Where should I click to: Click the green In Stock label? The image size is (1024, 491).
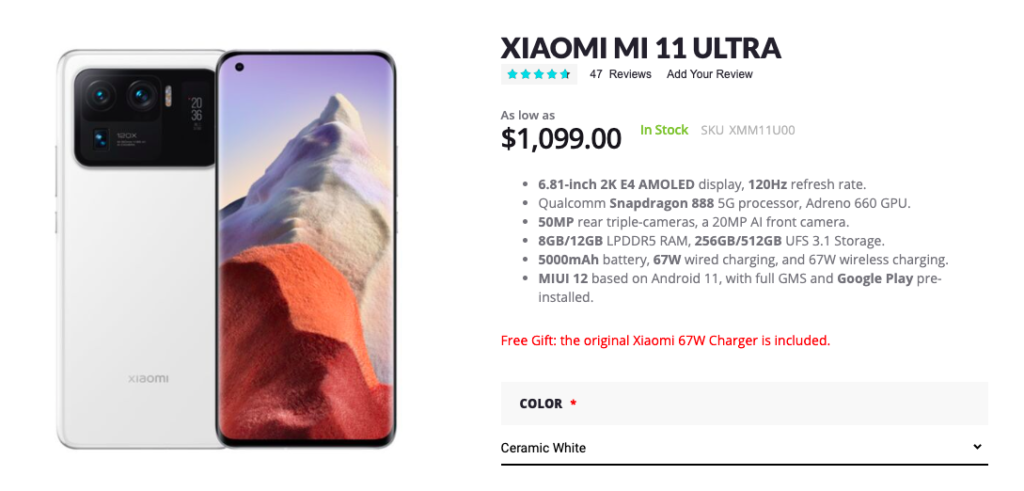point(664,130)
